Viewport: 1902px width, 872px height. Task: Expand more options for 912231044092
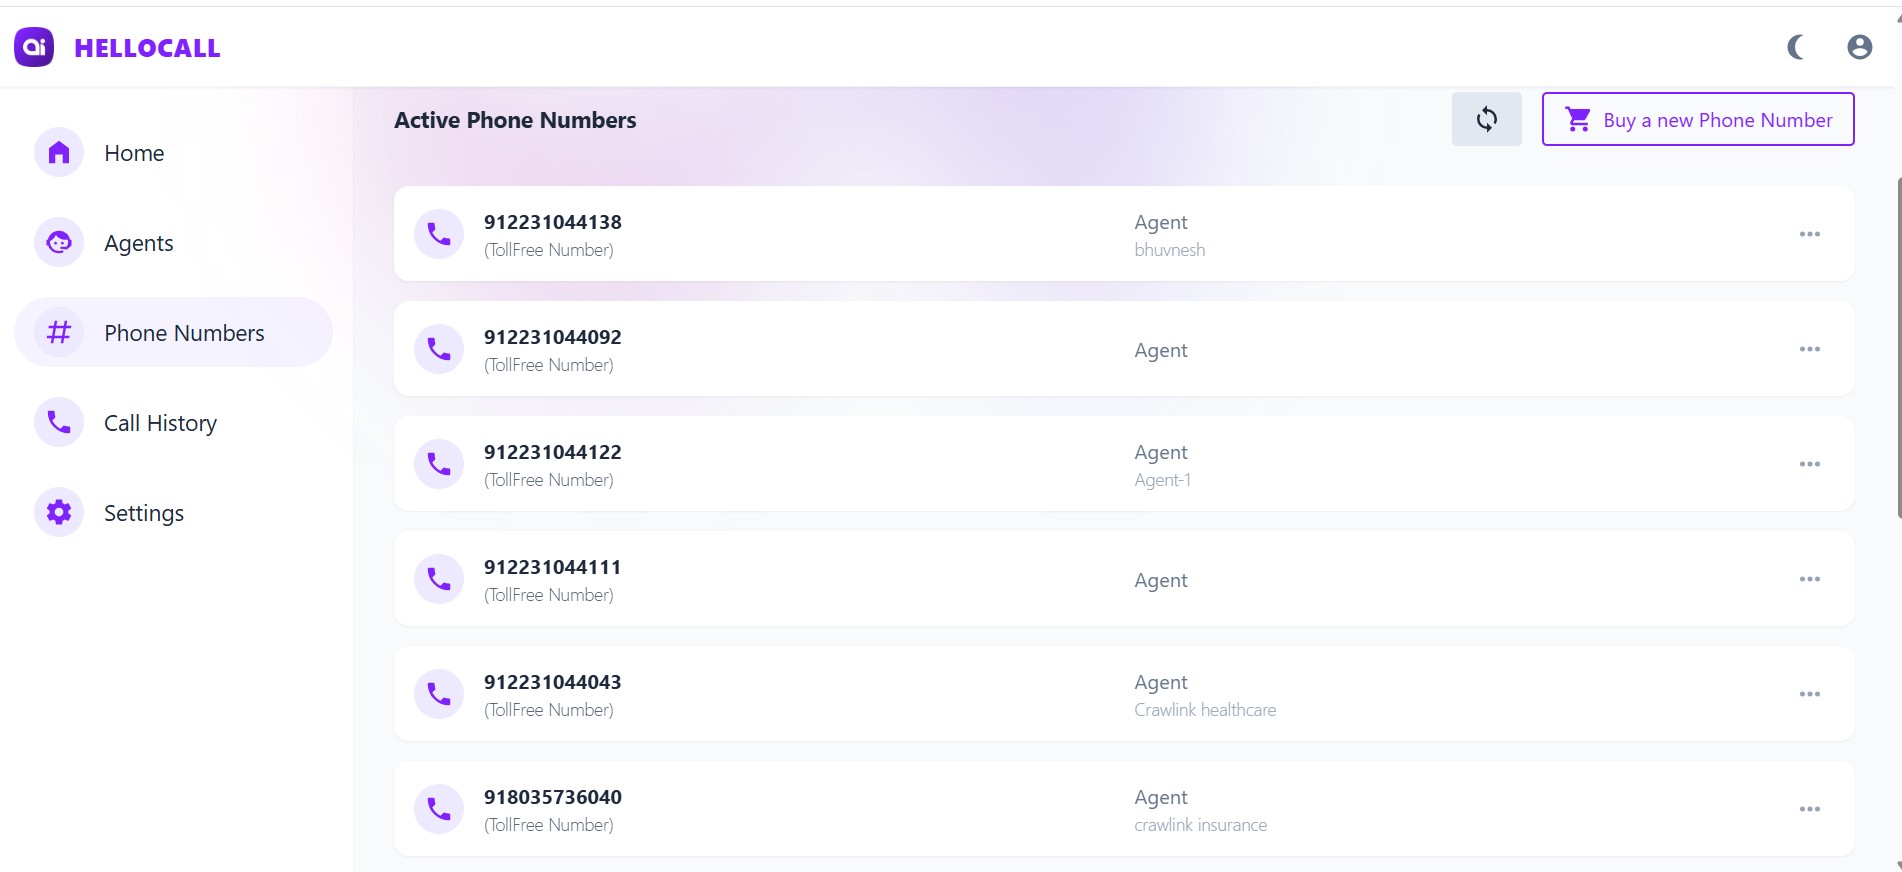pos(1809,349)
